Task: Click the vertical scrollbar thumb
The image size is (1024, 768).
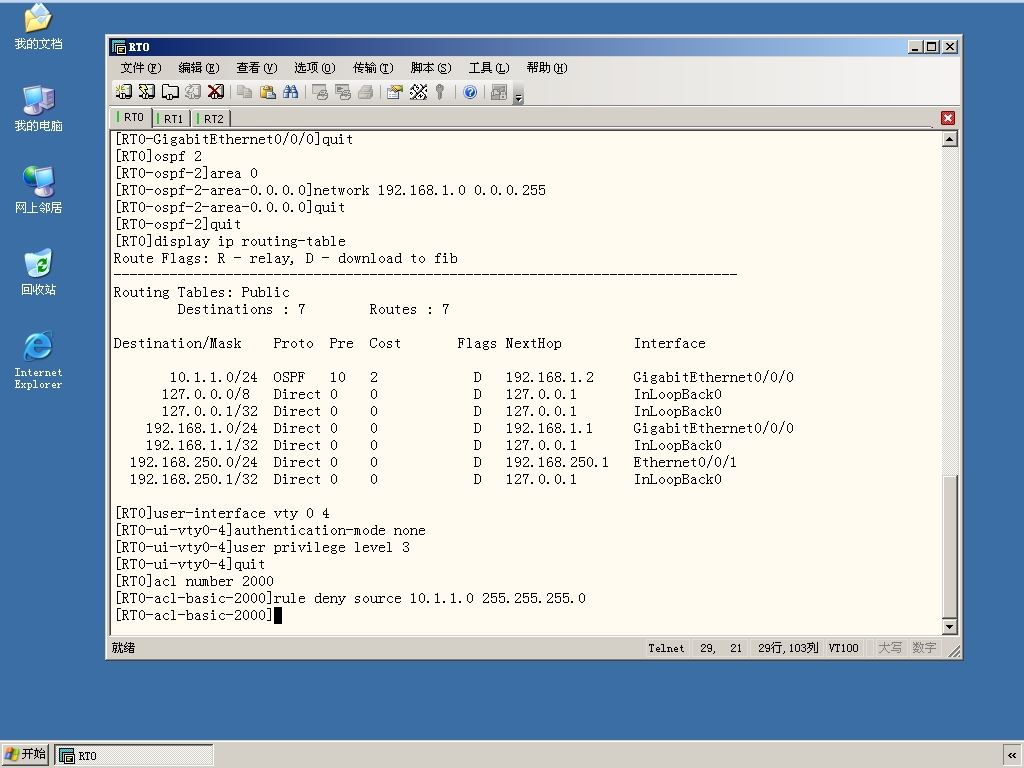Action: (x=950, y=547)
